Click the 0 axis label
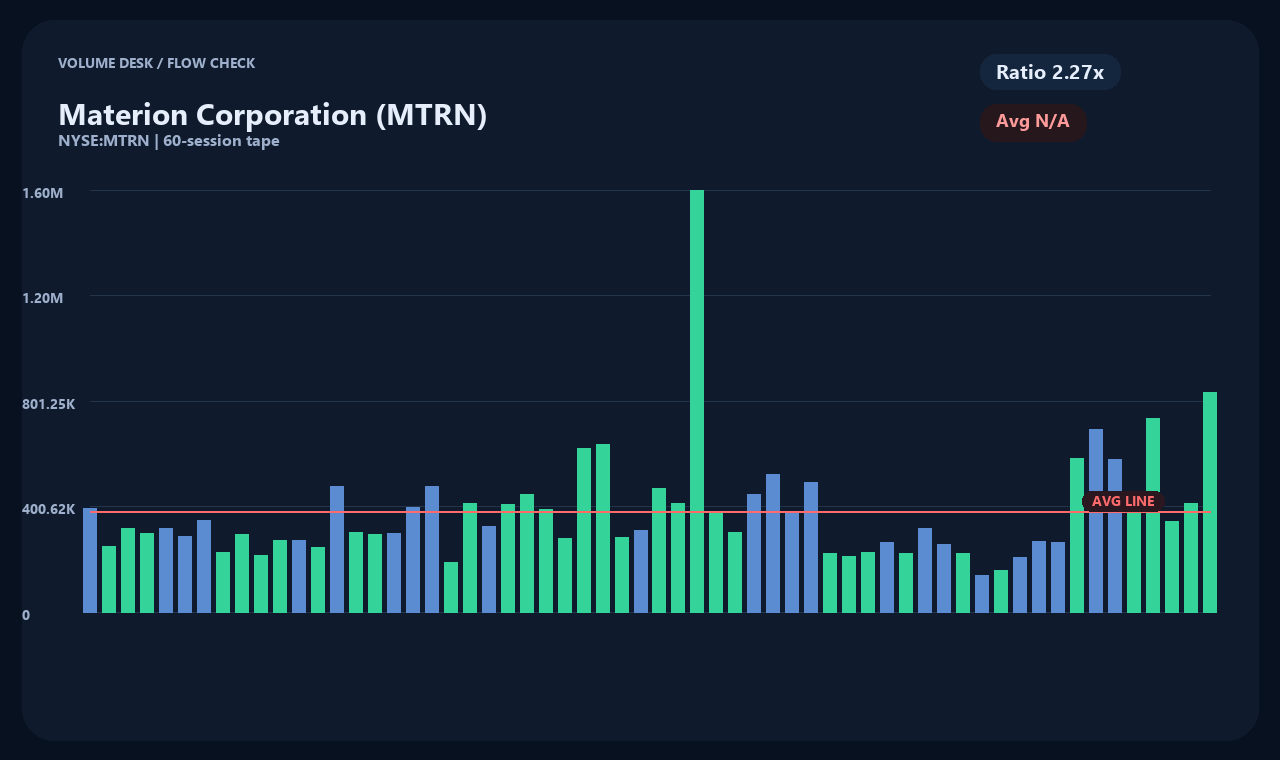This screenshot has height=760, width=1280. pos(26,615)
